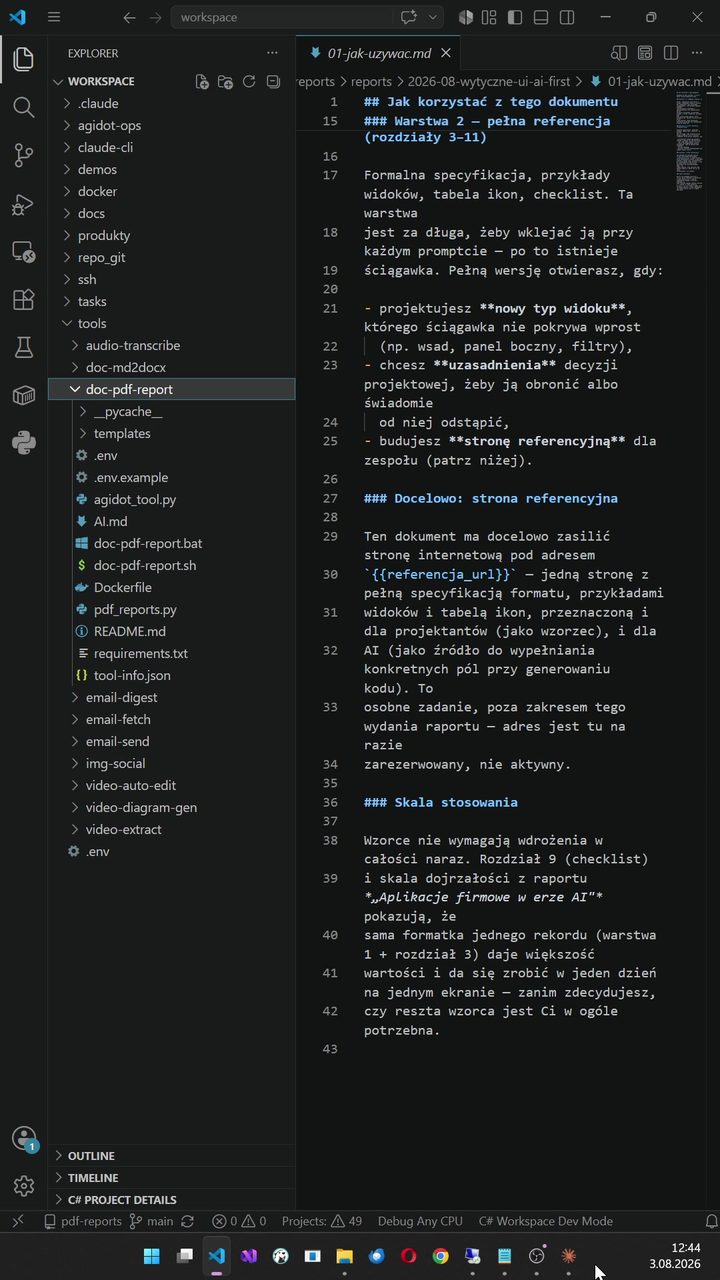
Task: Open the Dockerfile in Explorer
Action: [x=123, y=587]
